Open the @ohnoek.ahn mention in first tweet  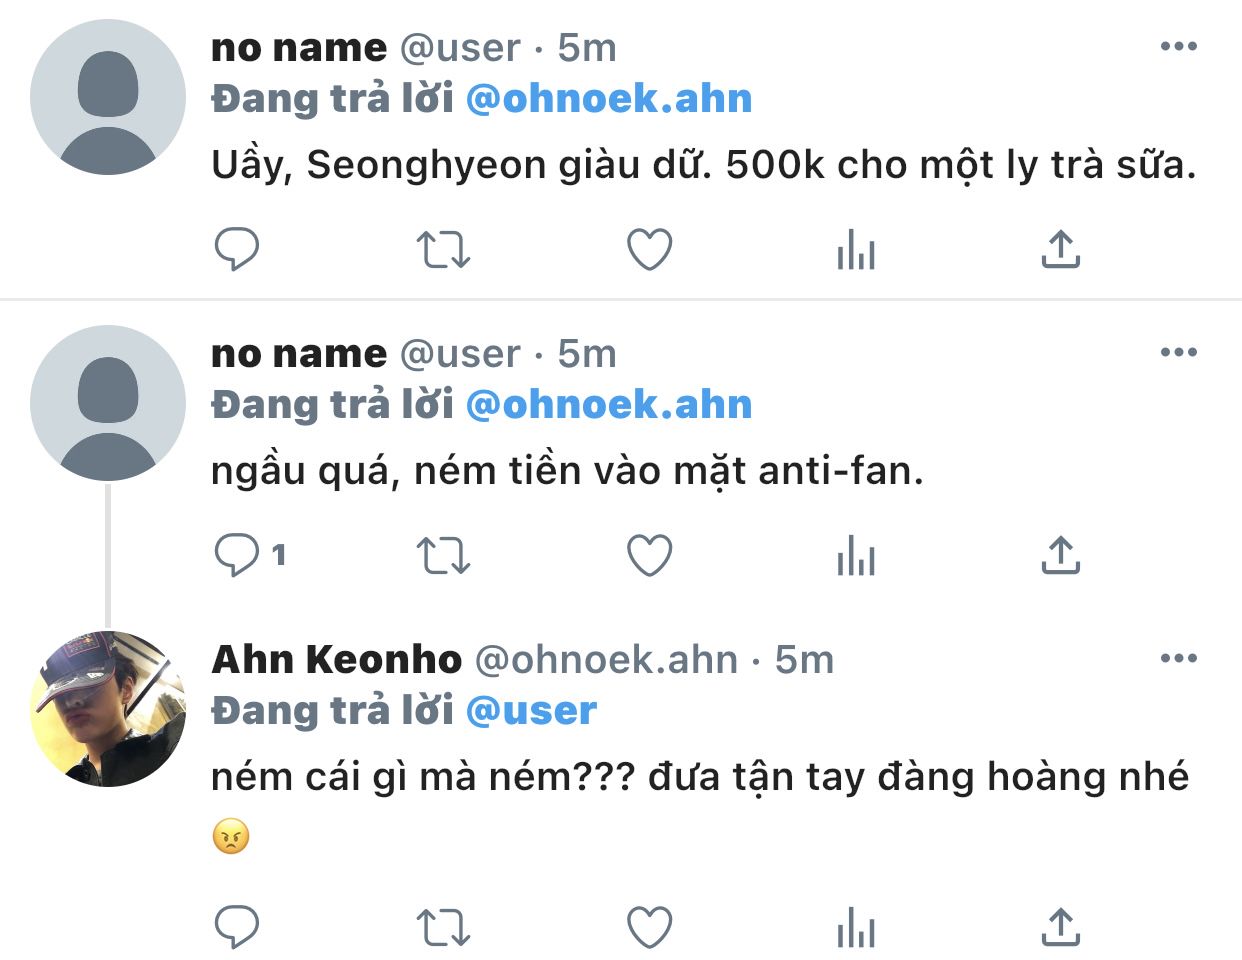[608, 99]
